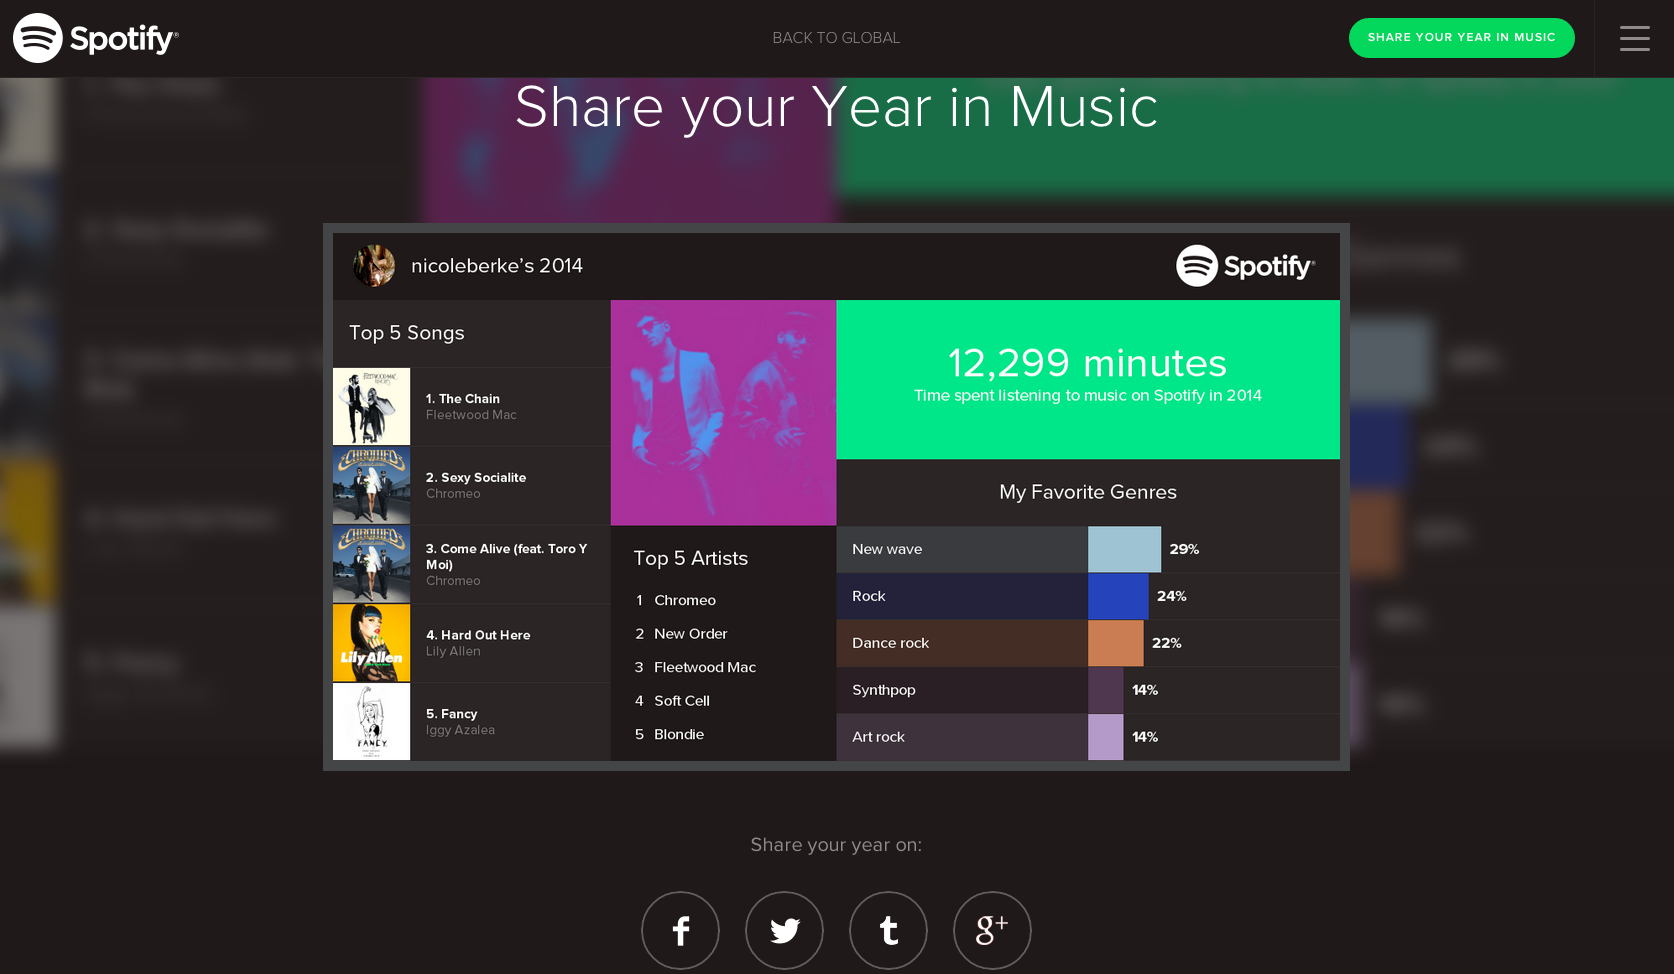Screen dimensions: 1674x974
Task: Share your year on Google Plus
Action: 992,930
